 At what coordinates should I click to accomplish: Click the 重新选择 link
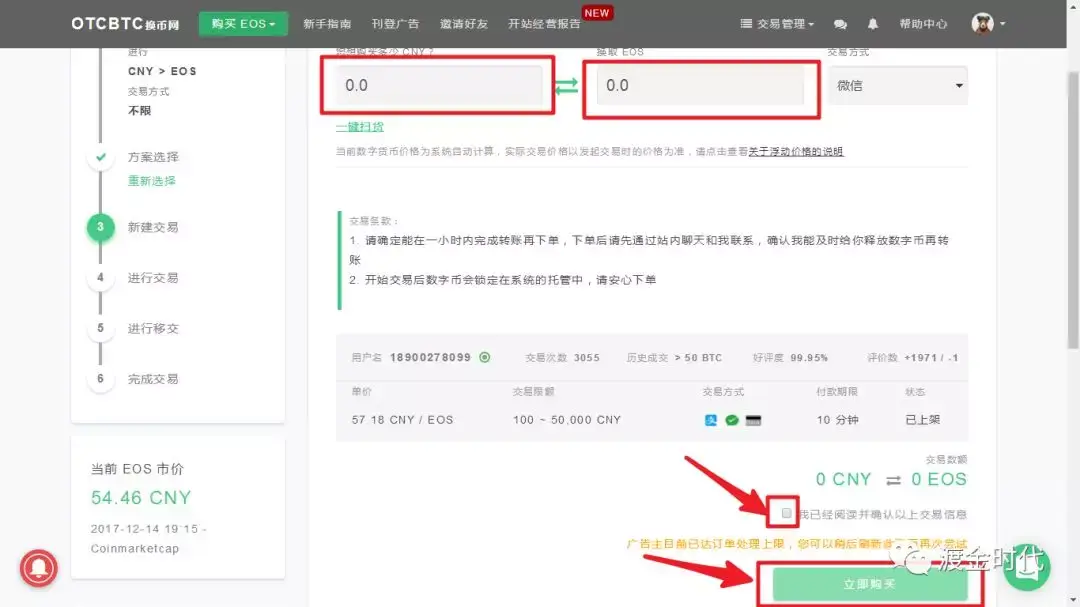pyautogui.click(x=152, y=181)
